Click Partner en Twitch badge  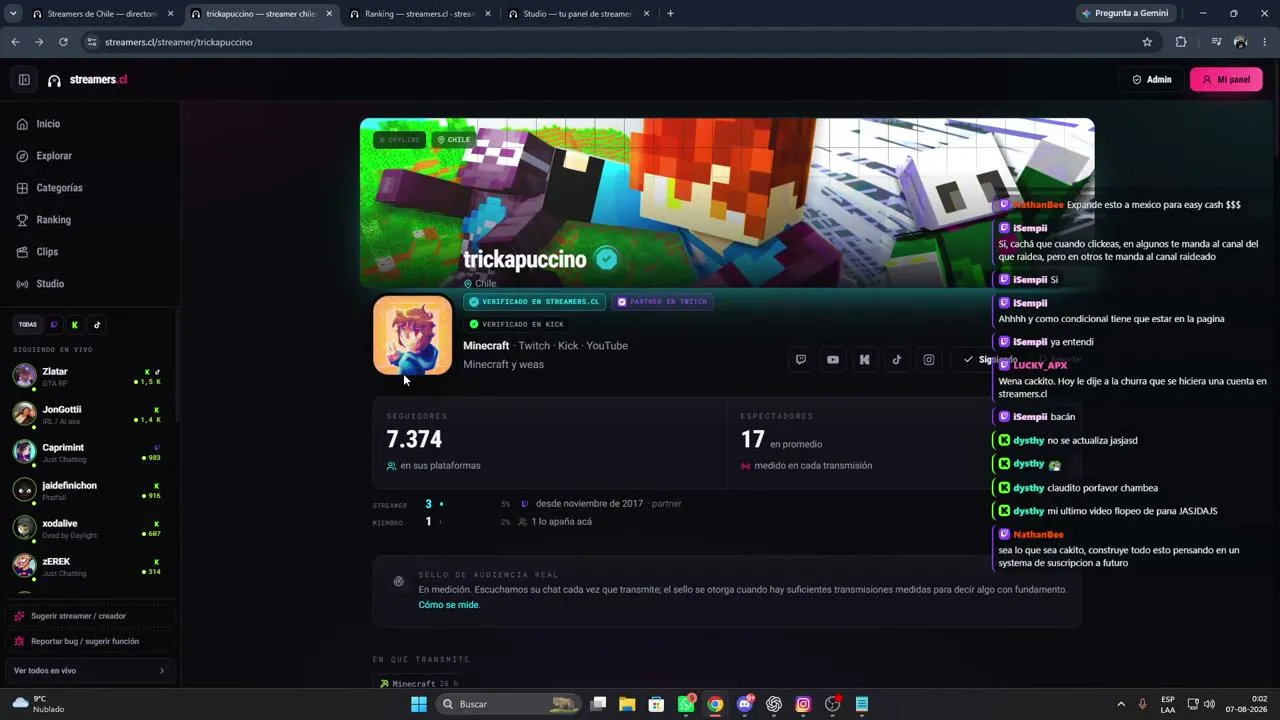coord(662,302)
